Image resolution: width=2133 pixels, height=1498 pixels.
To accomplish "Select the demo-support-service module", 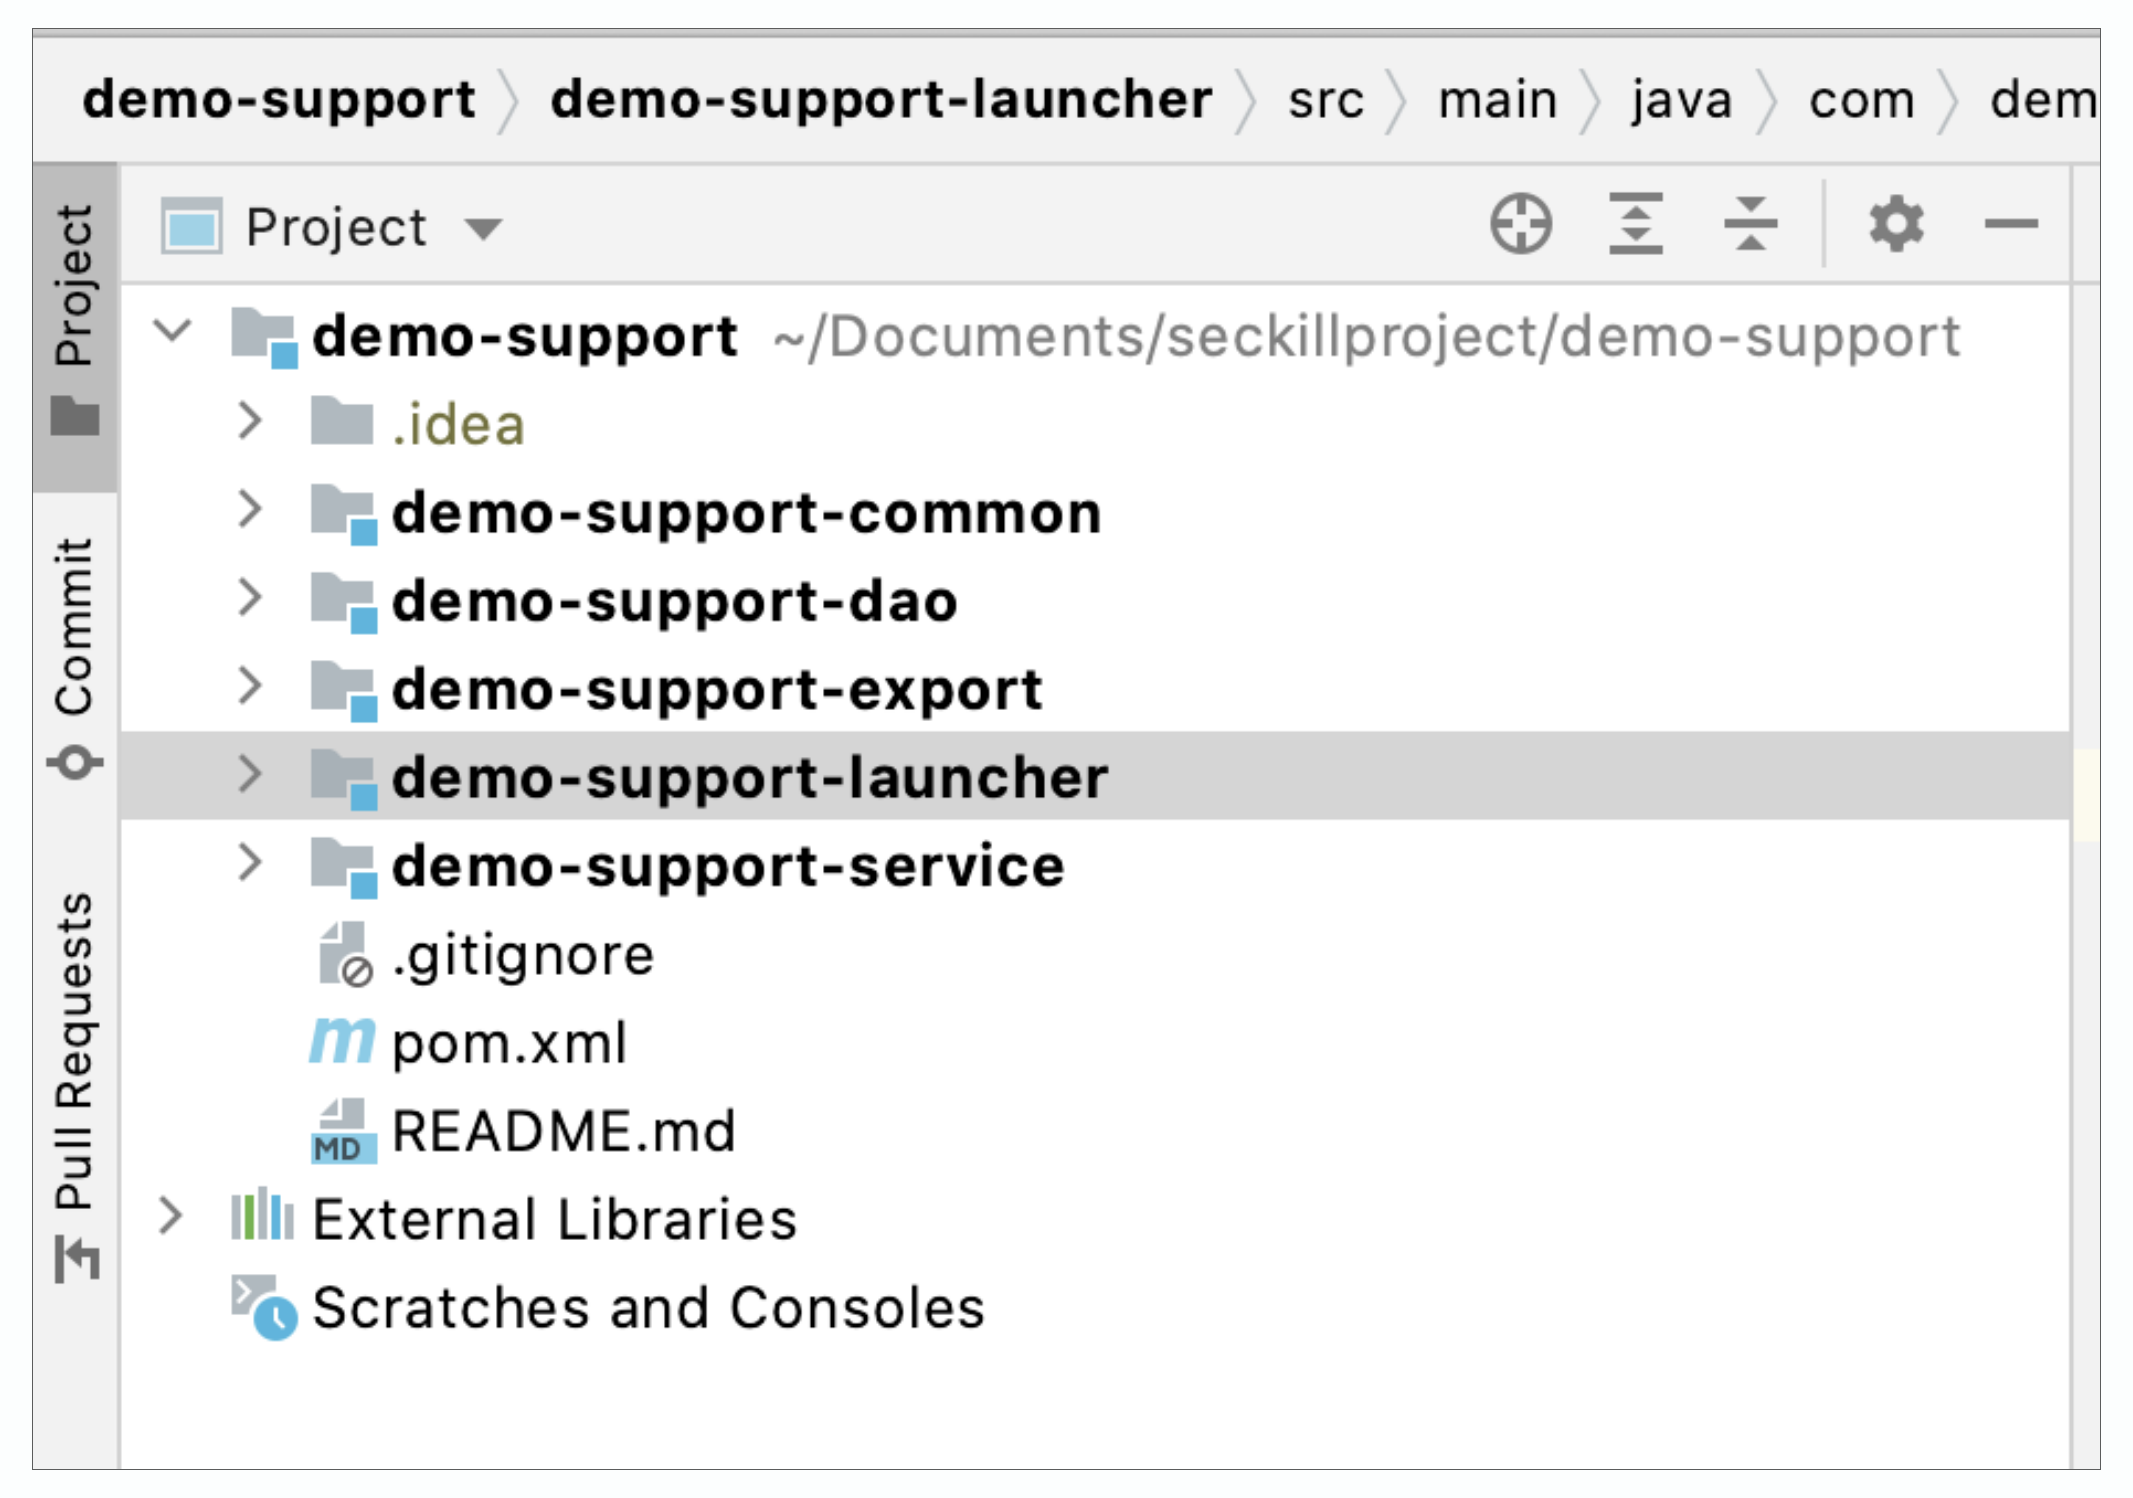I will [727, 866].
